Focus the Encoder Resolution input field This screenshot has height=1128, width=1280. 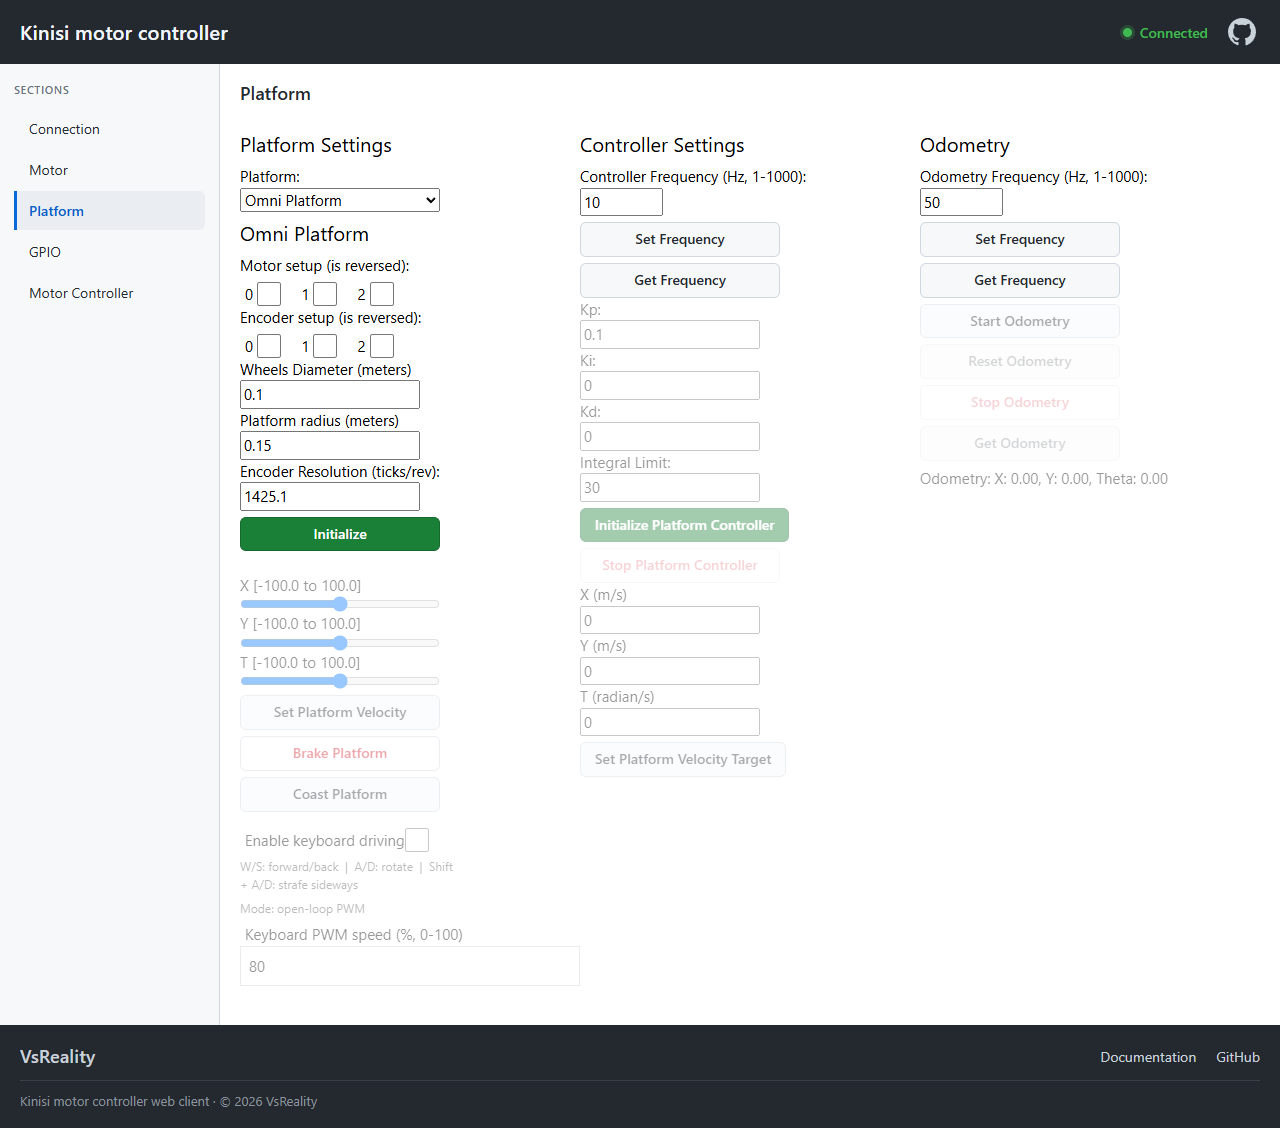coord(330,497)
